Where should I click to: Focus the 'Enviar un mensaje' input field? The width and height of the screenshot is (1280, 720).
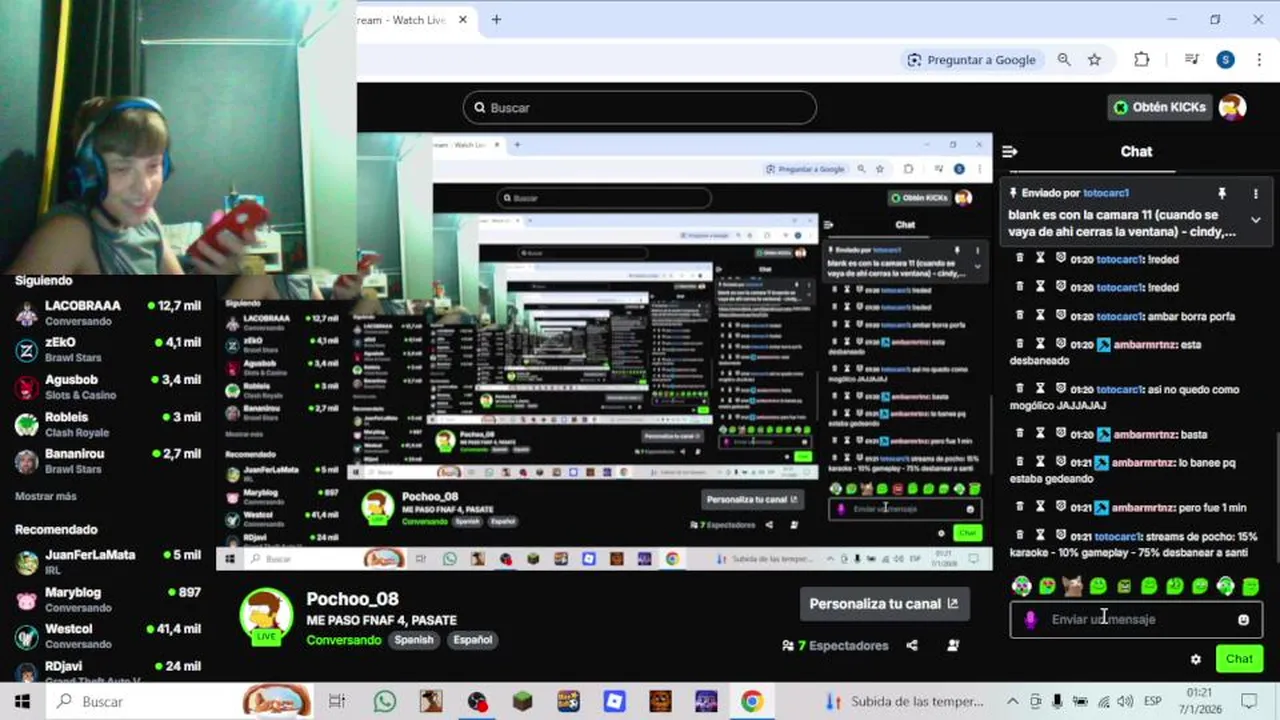[1136, 620]
